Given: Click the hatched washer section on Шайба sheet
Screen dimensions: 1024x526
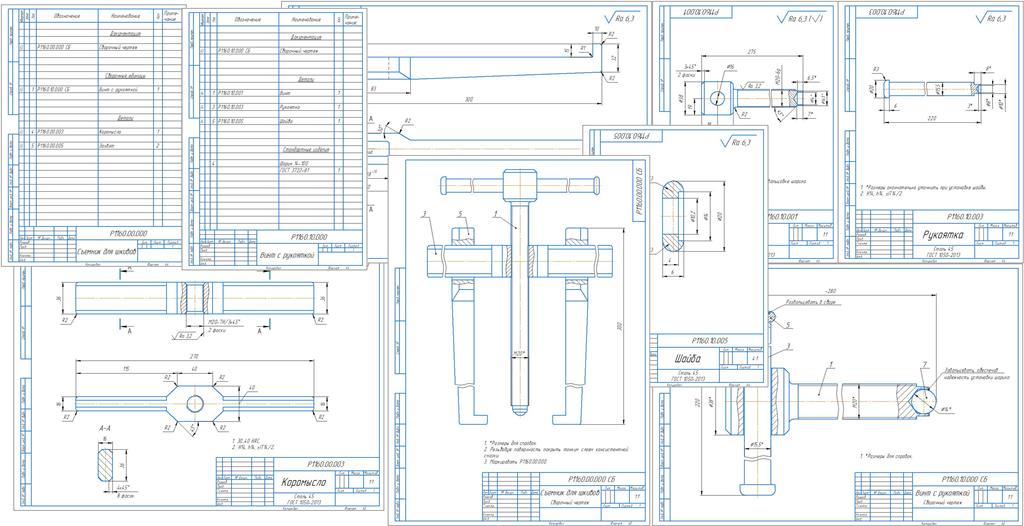Looking at the screenshot, I should point(675,216).
